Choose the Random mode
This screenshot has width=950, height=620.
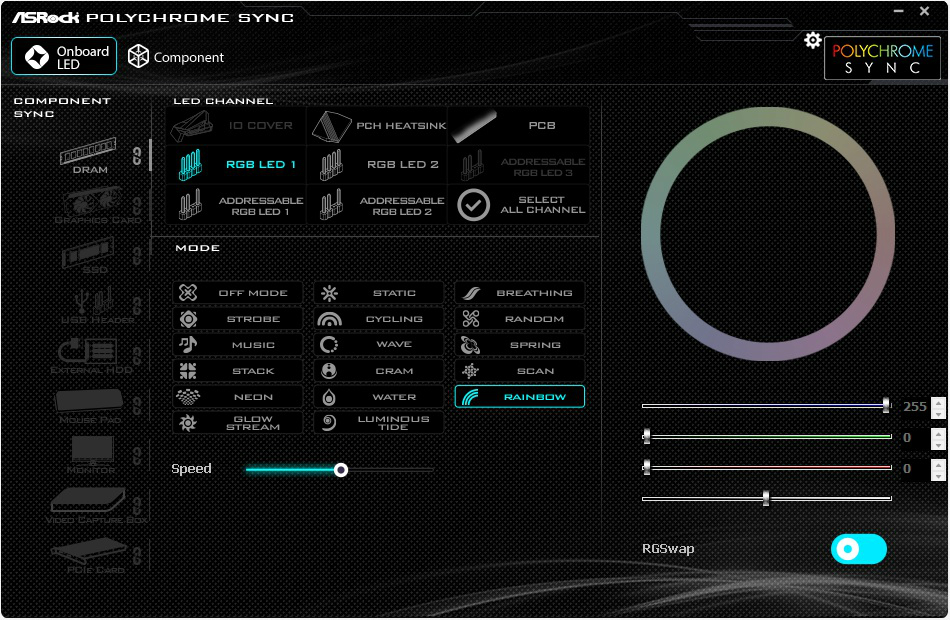tap(520, 319)
